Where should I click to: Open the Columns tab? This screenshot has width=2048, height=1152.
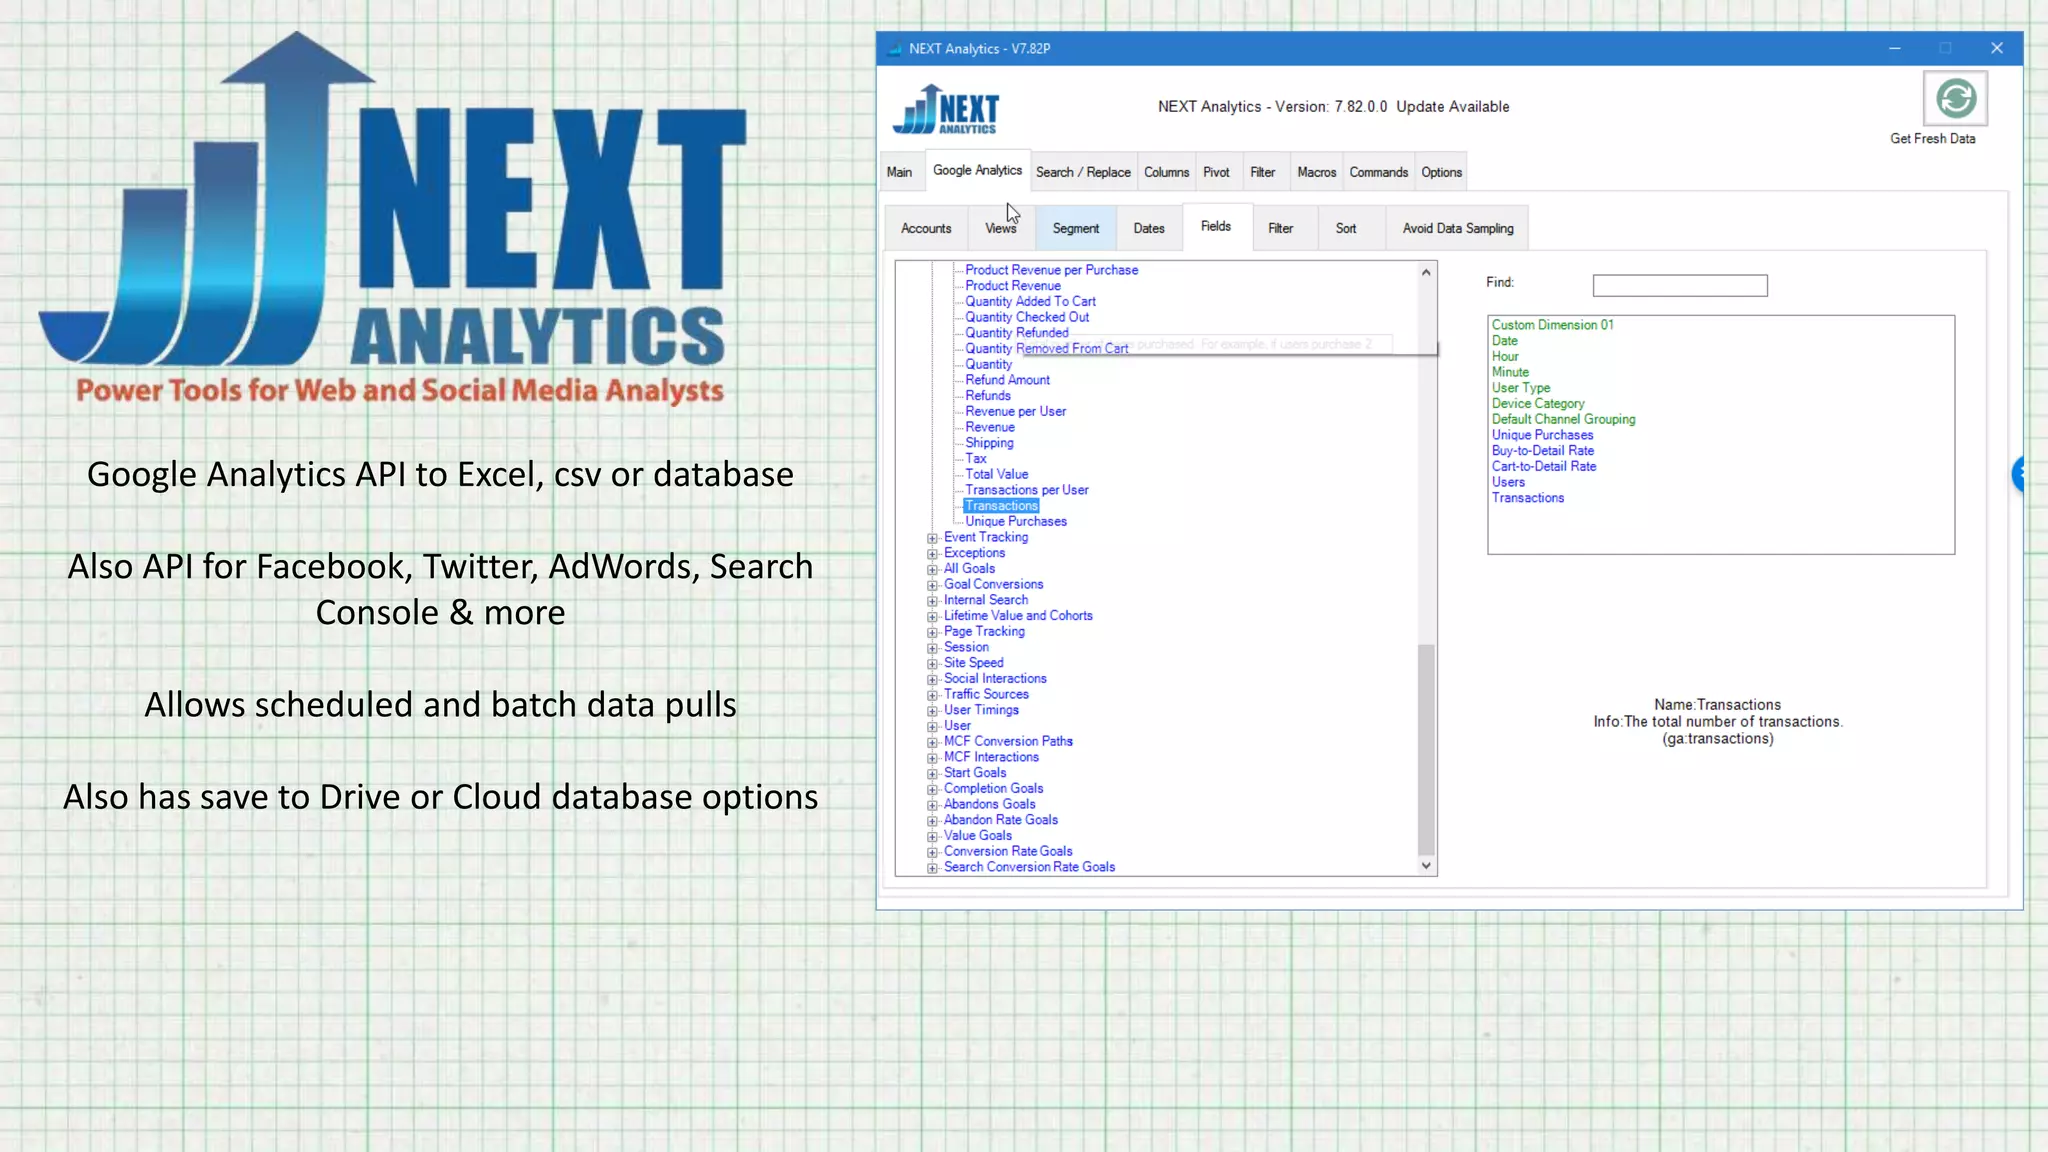pos(1166,172)
